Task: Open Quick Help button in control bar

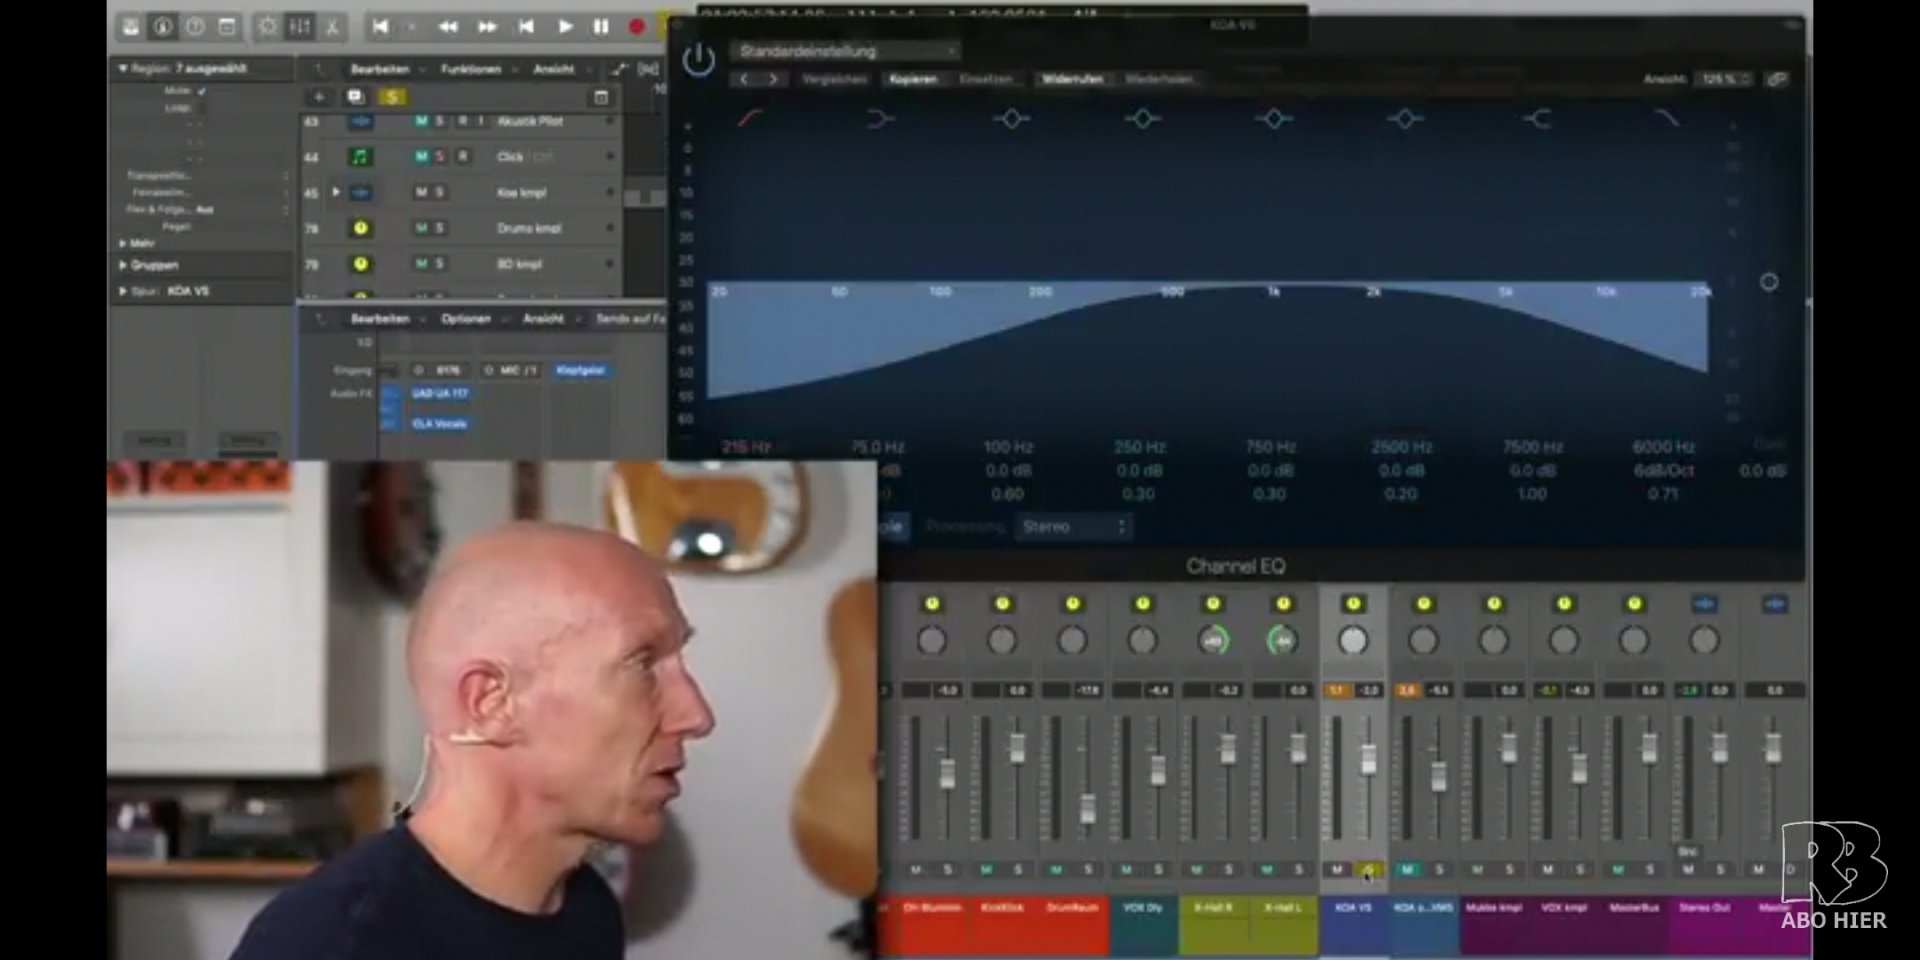Action: [195, 27]
